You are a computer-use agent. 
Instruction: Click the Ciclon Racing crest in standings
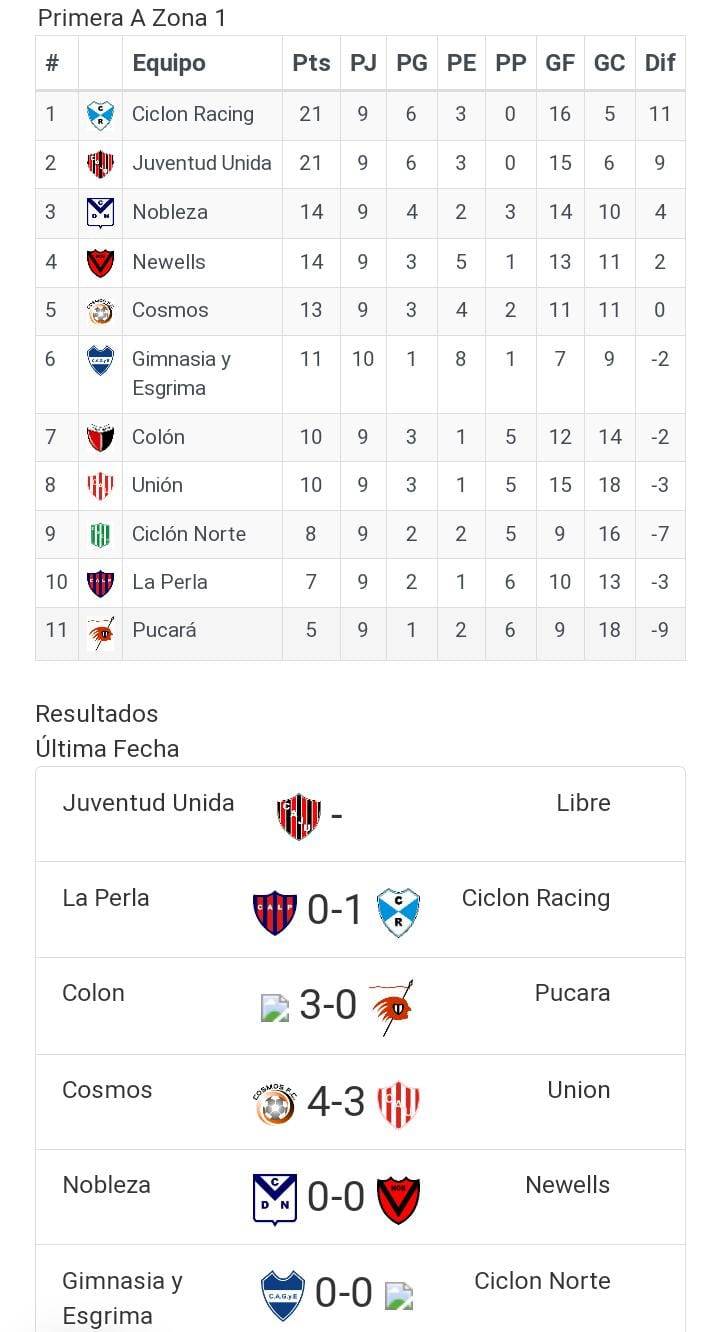click(x=100, y=115)
